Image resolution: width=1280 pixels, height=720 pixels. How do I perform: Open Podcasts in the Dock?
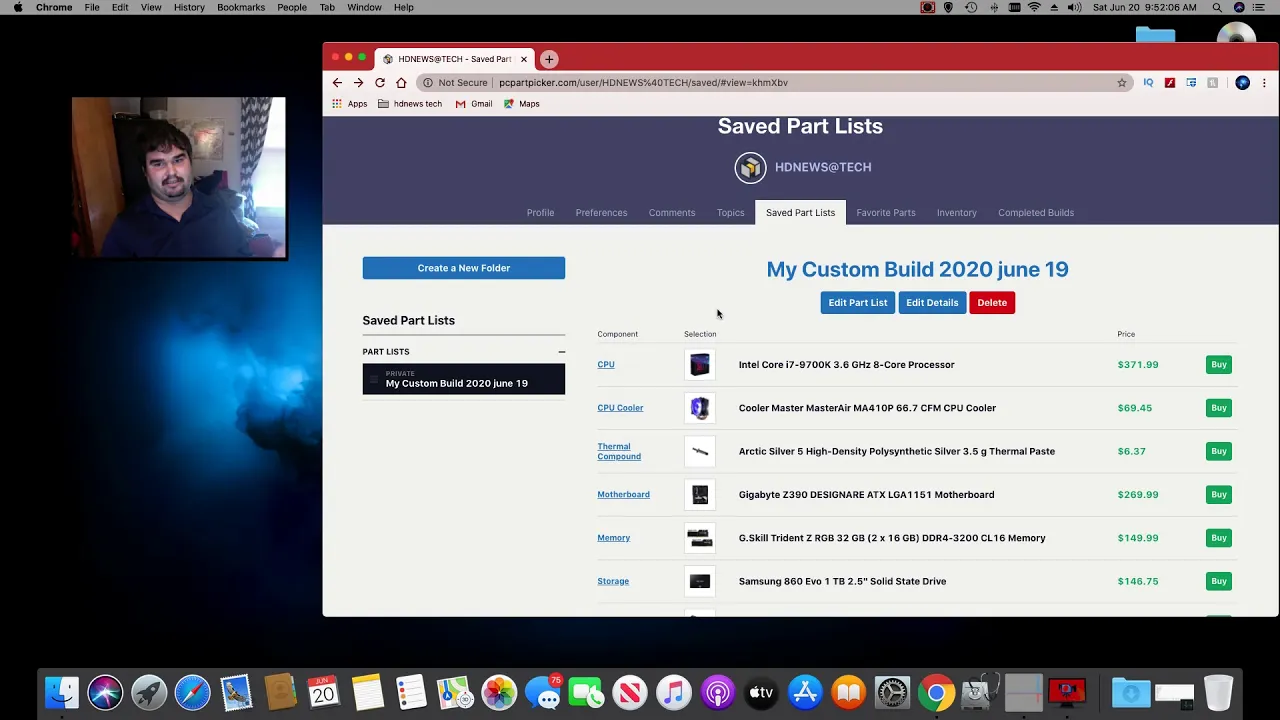click(717, 692)
